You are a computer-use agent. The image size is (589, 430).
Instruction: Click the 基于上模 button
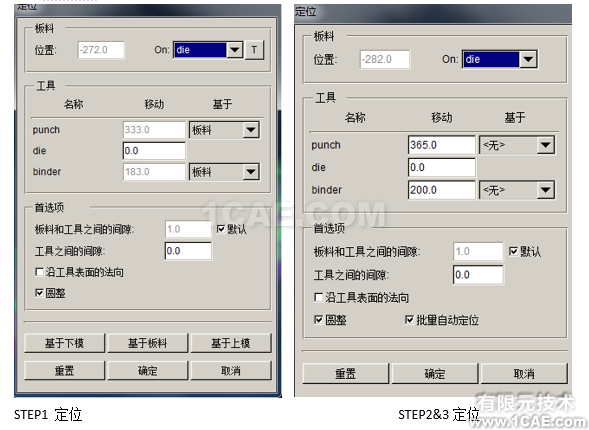coord(231,343)
